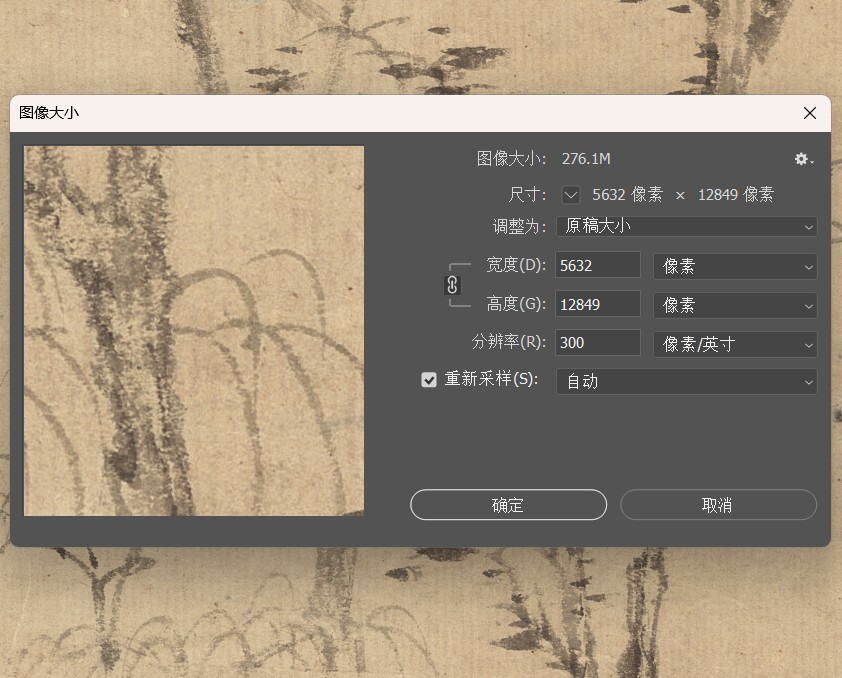842x678 pixels.
Task: Expand the 调整为 原稿大小 dropdown
Action: [x=686, y=226]
